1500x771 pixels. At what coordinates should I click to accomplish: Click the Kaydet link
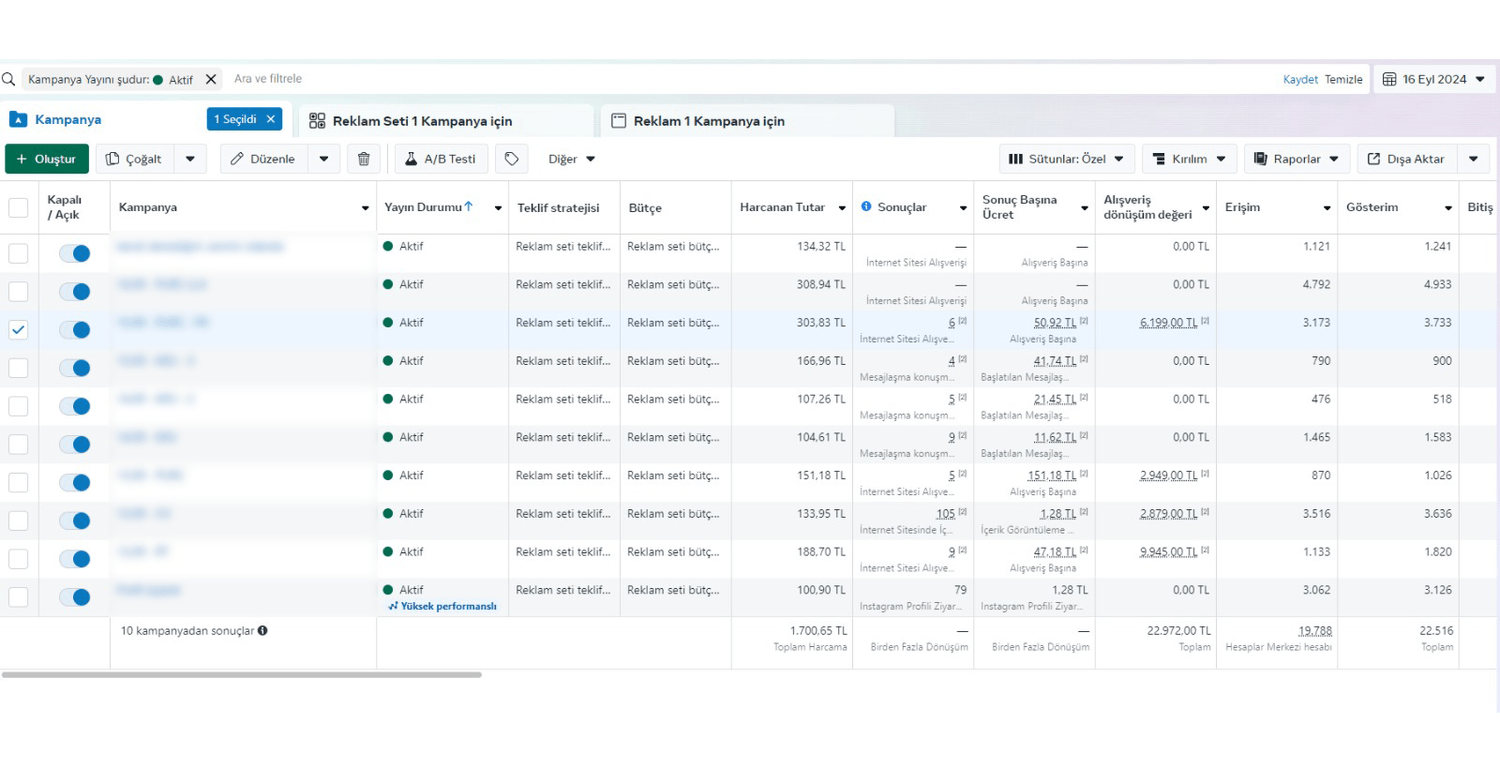(x=1300, y=79)
